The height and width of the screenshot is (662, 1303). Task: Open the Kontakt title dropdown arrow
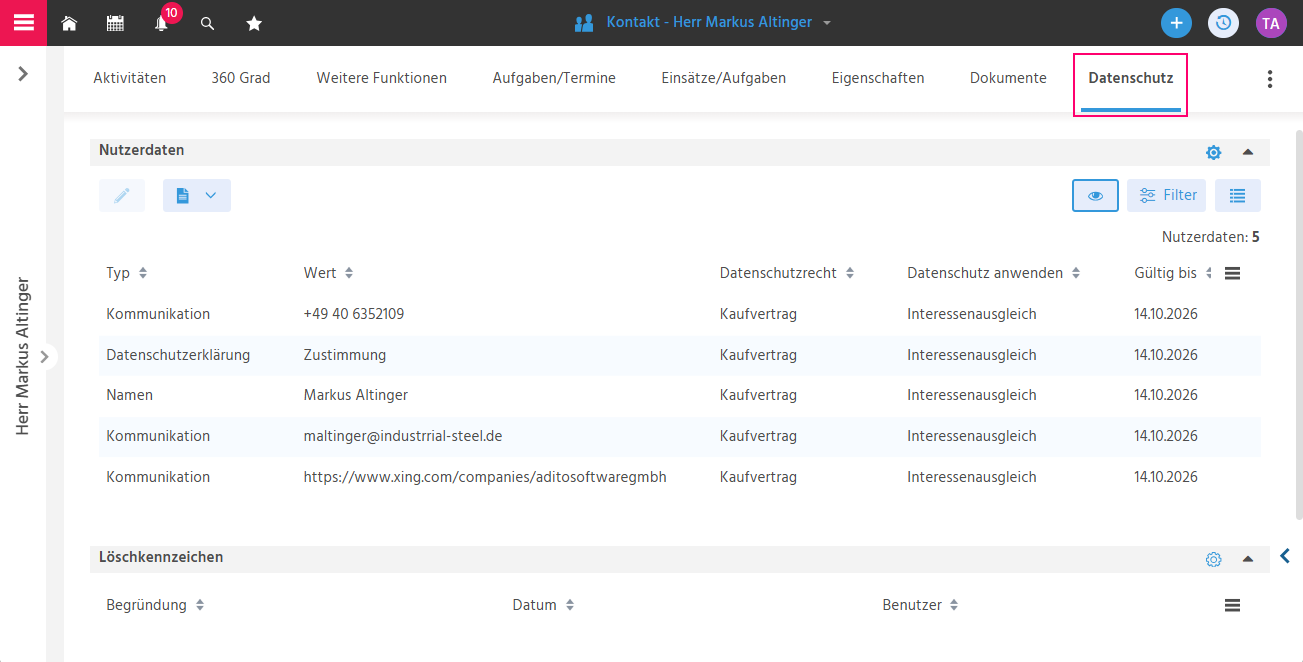(x=827, y=23)
